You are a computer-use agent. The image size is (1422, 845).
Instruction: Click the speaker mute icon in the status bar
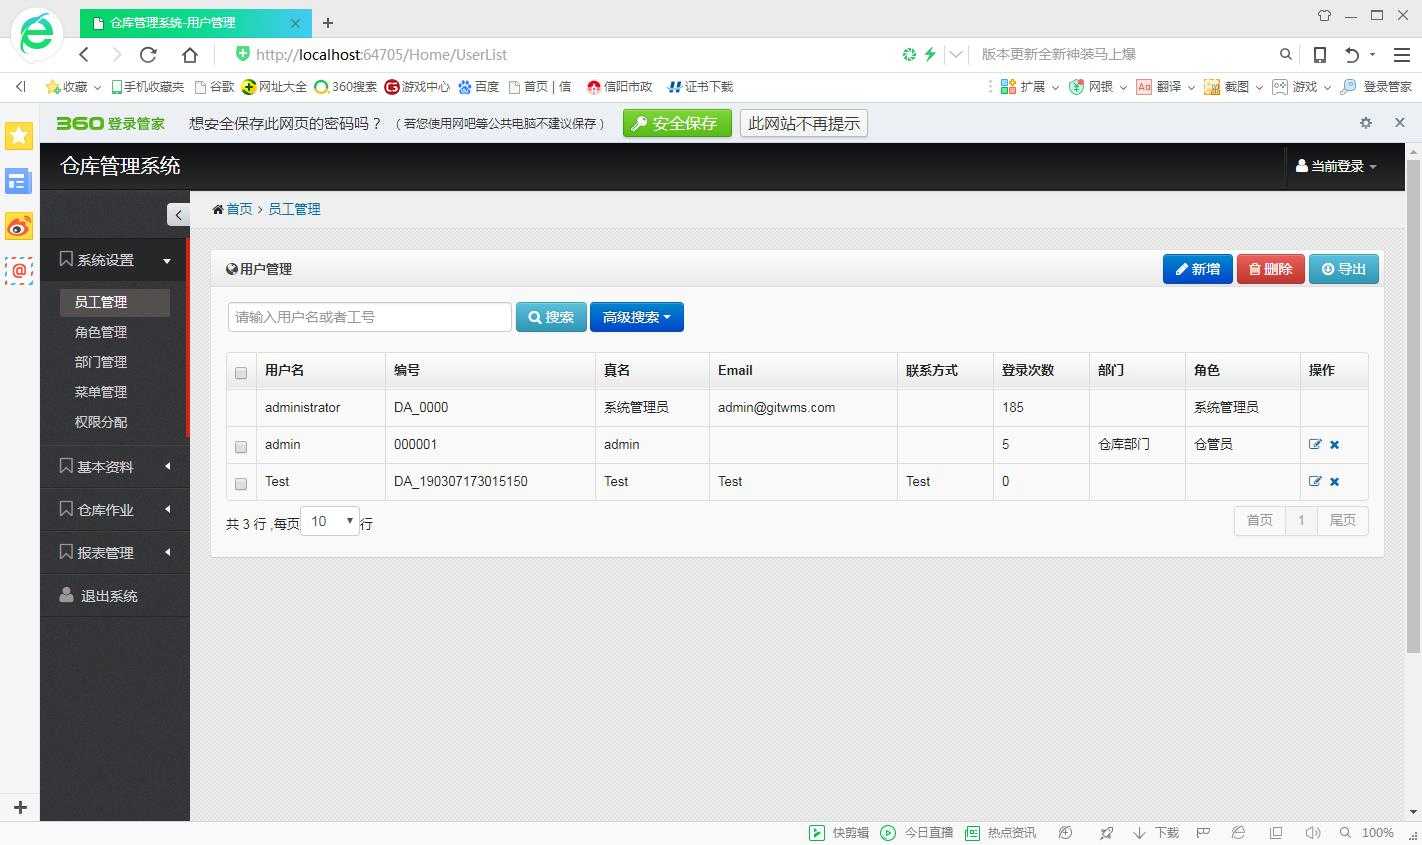point(1313,832)
